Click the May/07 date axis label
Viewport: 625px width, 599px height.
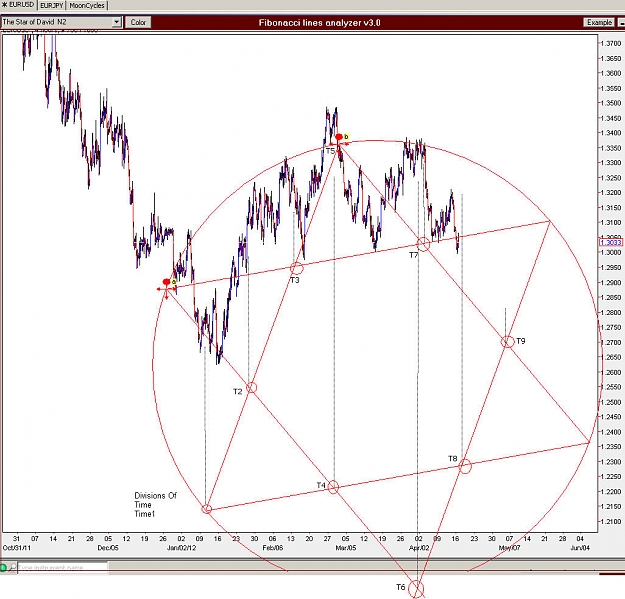point(509,548)
